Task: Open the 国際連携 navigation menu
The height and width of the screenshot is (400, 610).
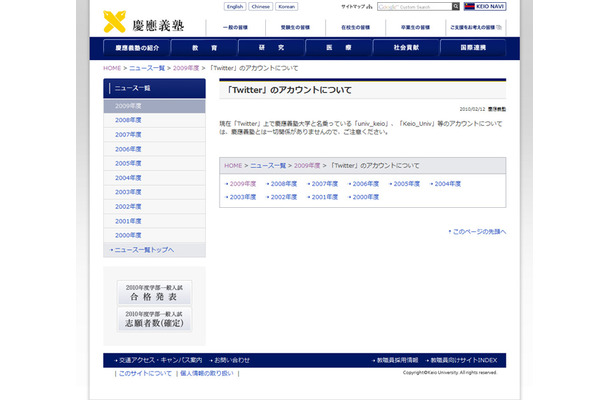Action: (473, 48)
